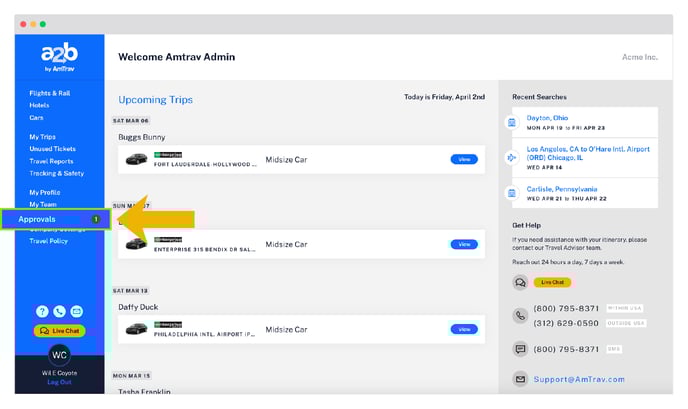Click envelope icon next to Support@AmTrav.com

pos(520,379)
